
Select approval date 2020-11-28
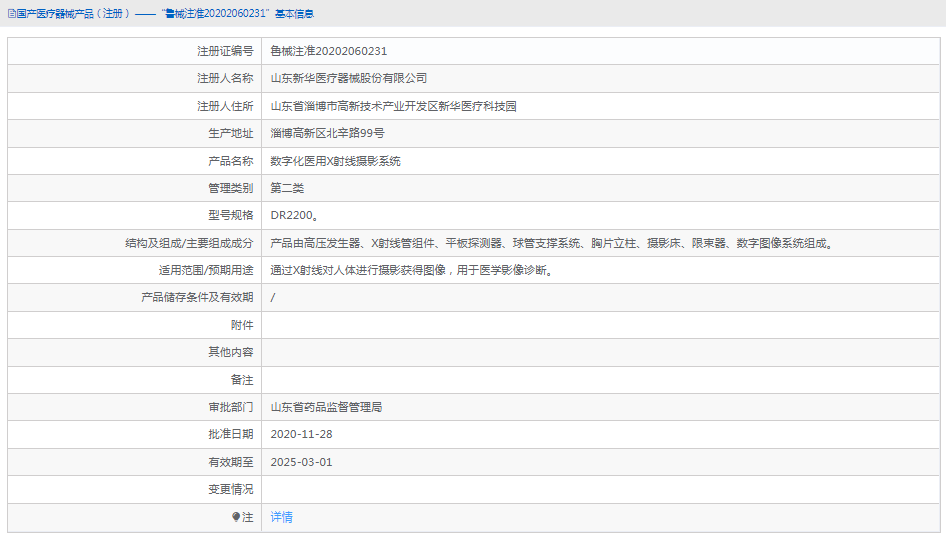pos(301,434)
